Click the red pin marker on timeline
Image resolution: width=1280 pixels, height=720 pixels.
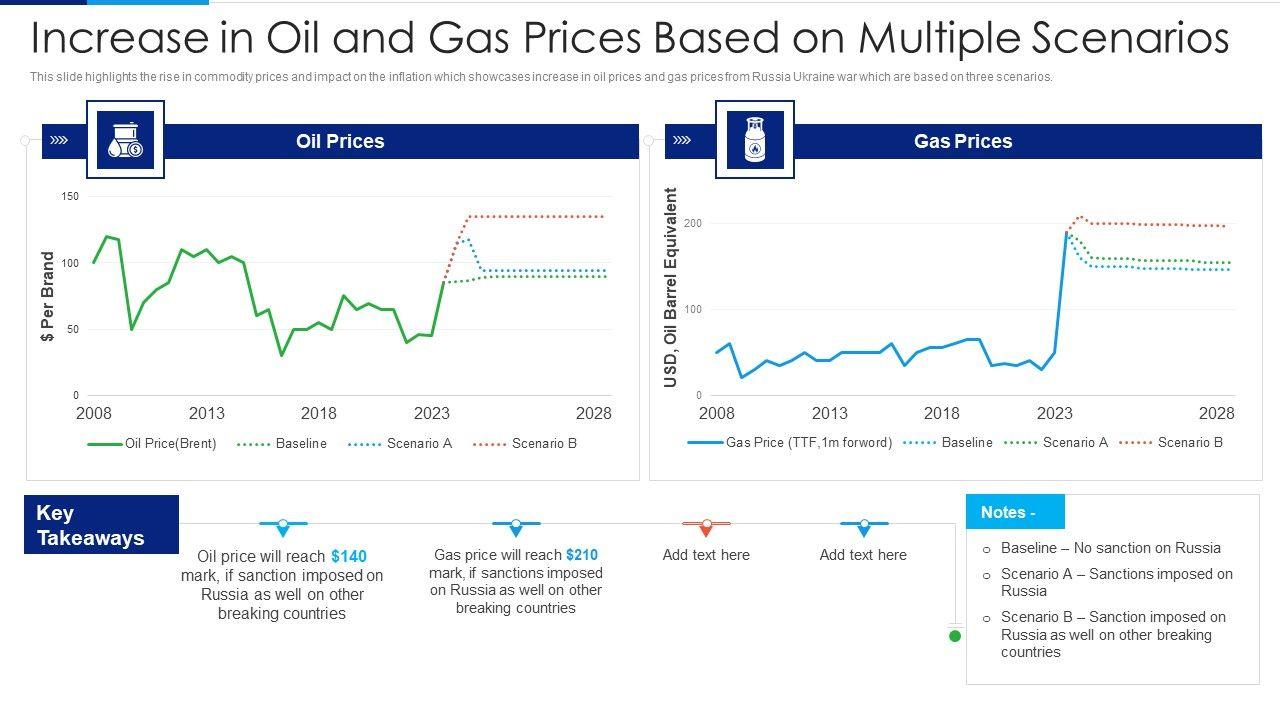point(707,524)
